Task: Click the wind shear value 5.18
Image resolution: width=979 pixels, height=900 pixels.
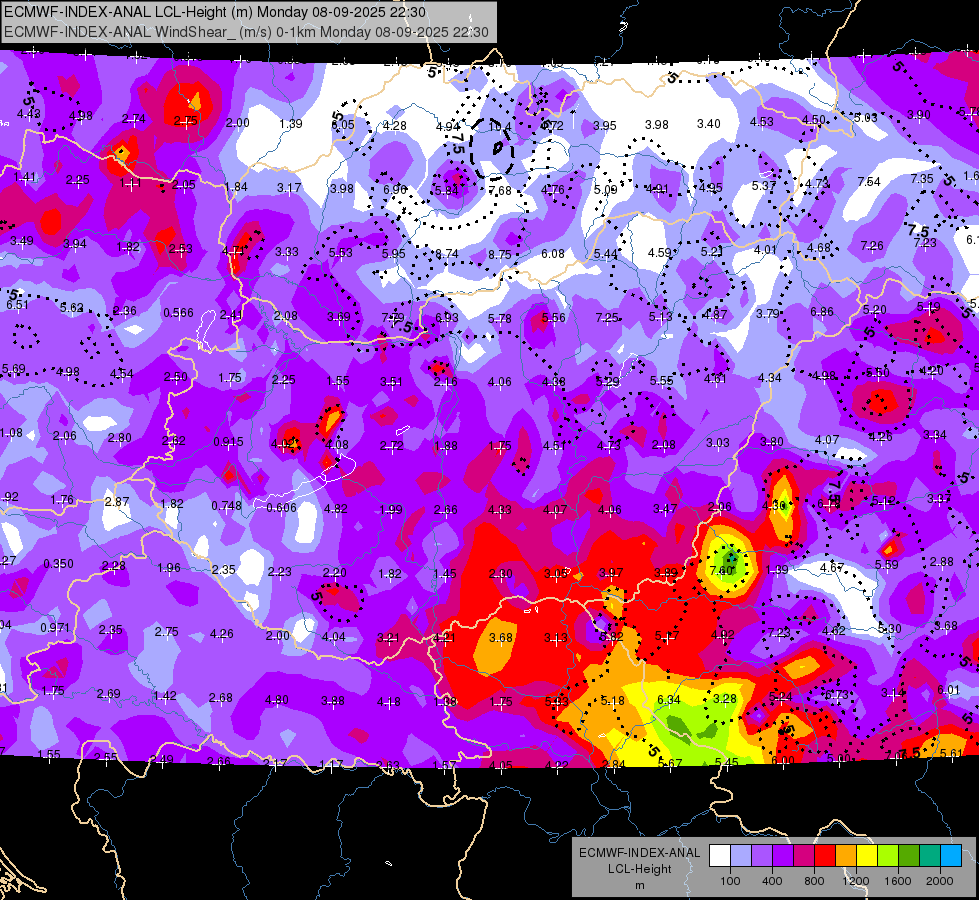Action: click(612, 701)
